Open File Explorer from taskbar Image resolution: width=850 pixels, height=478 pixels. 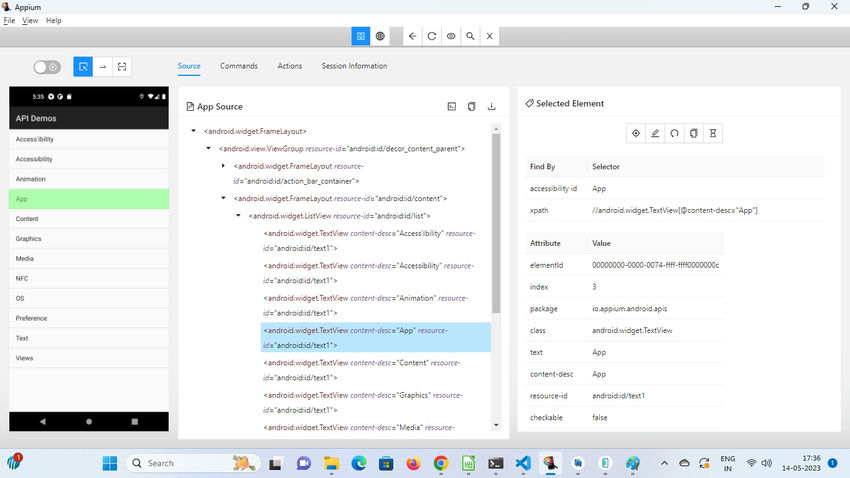point(331,463)
